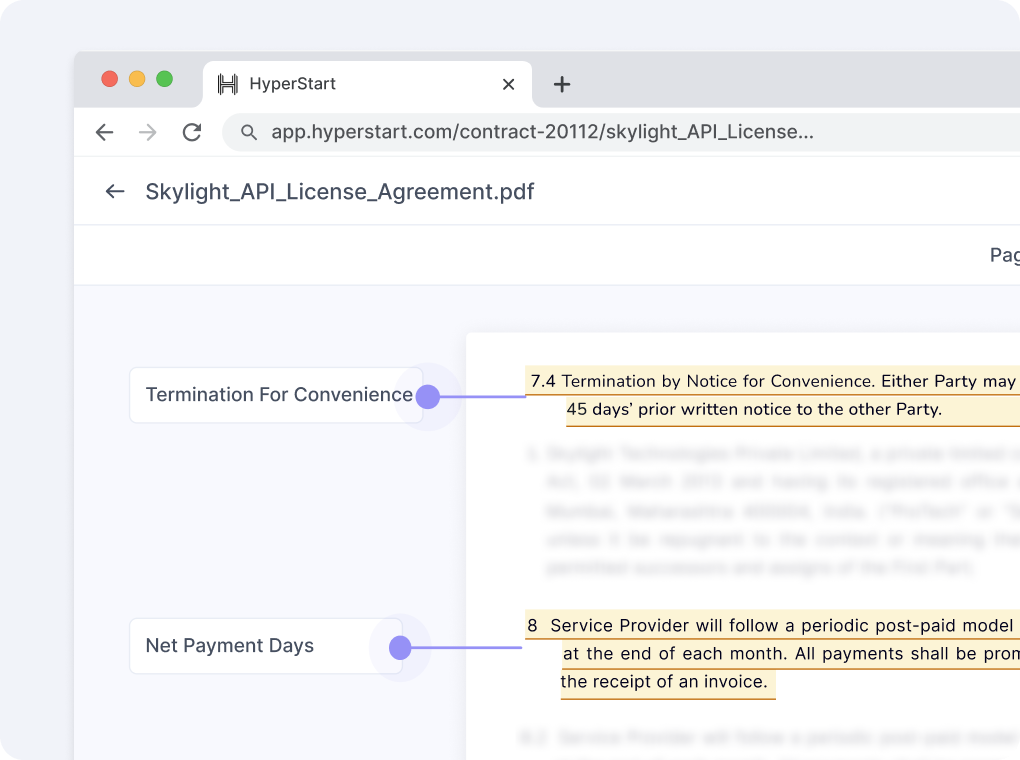Select the Termination For Convenience field label
This screenshot has height=760, width=1020.
coord(278,395)
